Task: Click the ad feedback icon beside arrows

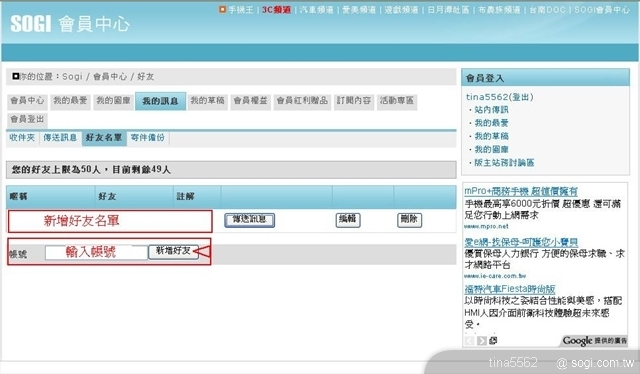Action: tap(493, 341)
